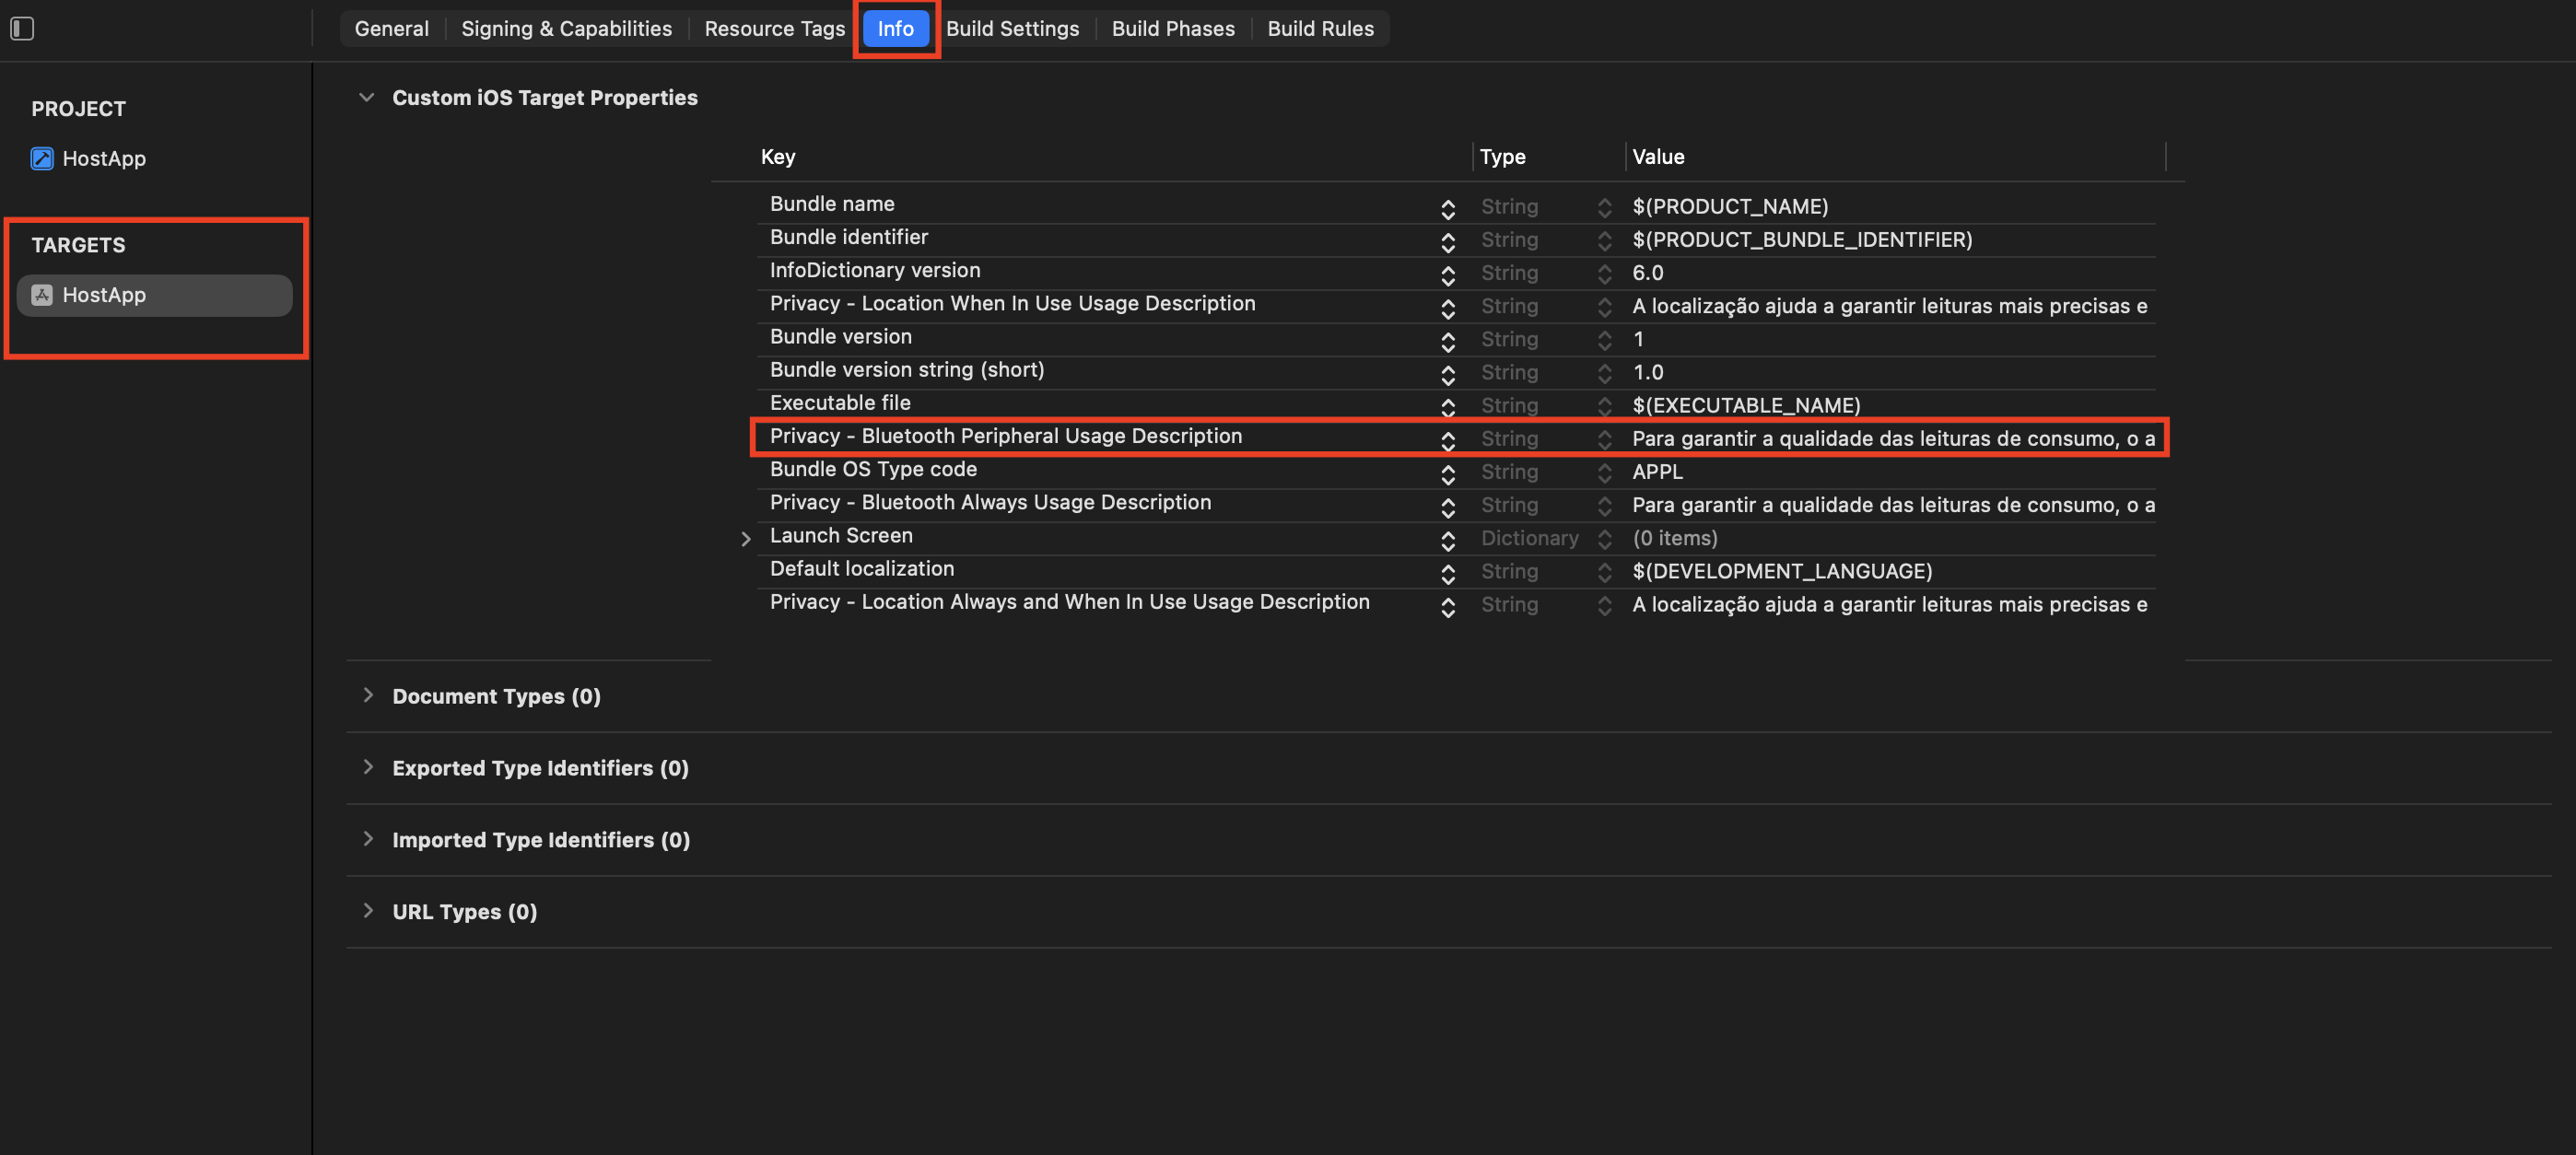Select the $(DEVELOPMENT_LANGUAGE) value cell

pos(1781,571)
